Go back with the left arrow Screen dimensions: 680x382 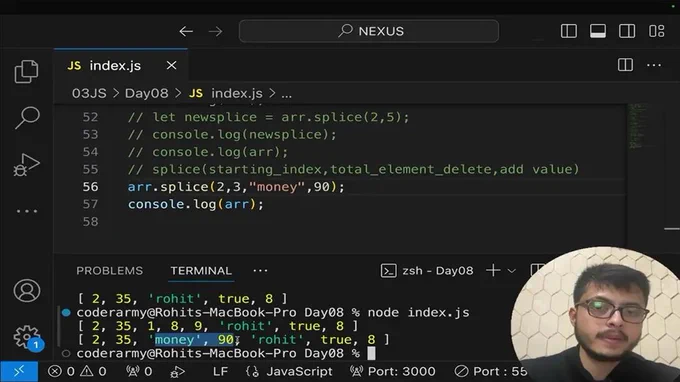pyautogui.click(x=186, y=31)
